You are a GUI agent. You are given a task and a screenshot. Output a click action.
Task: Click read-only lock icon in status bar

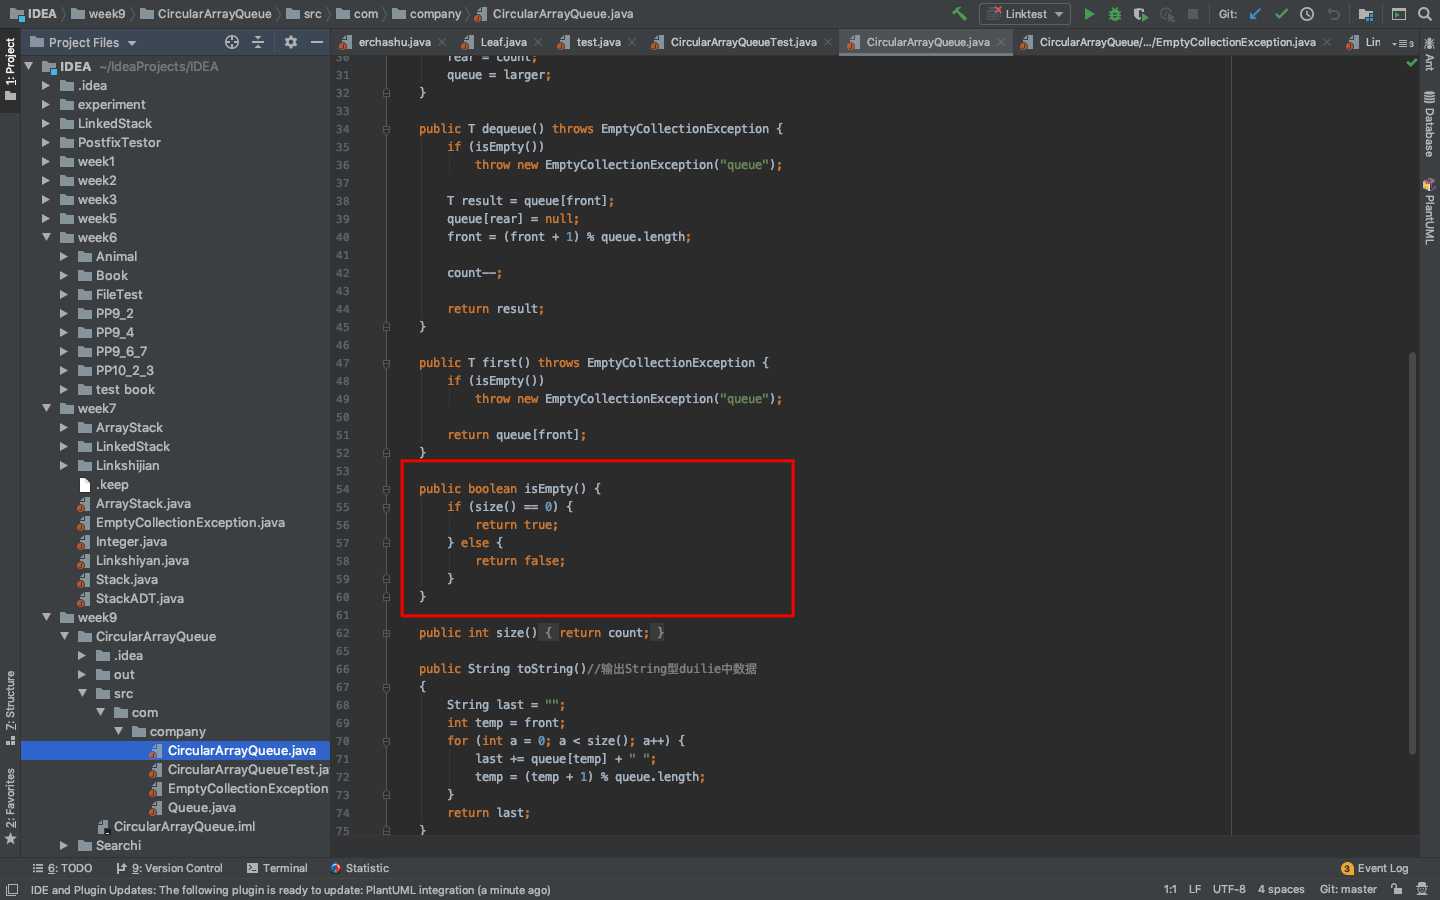tap(1397, 889)
